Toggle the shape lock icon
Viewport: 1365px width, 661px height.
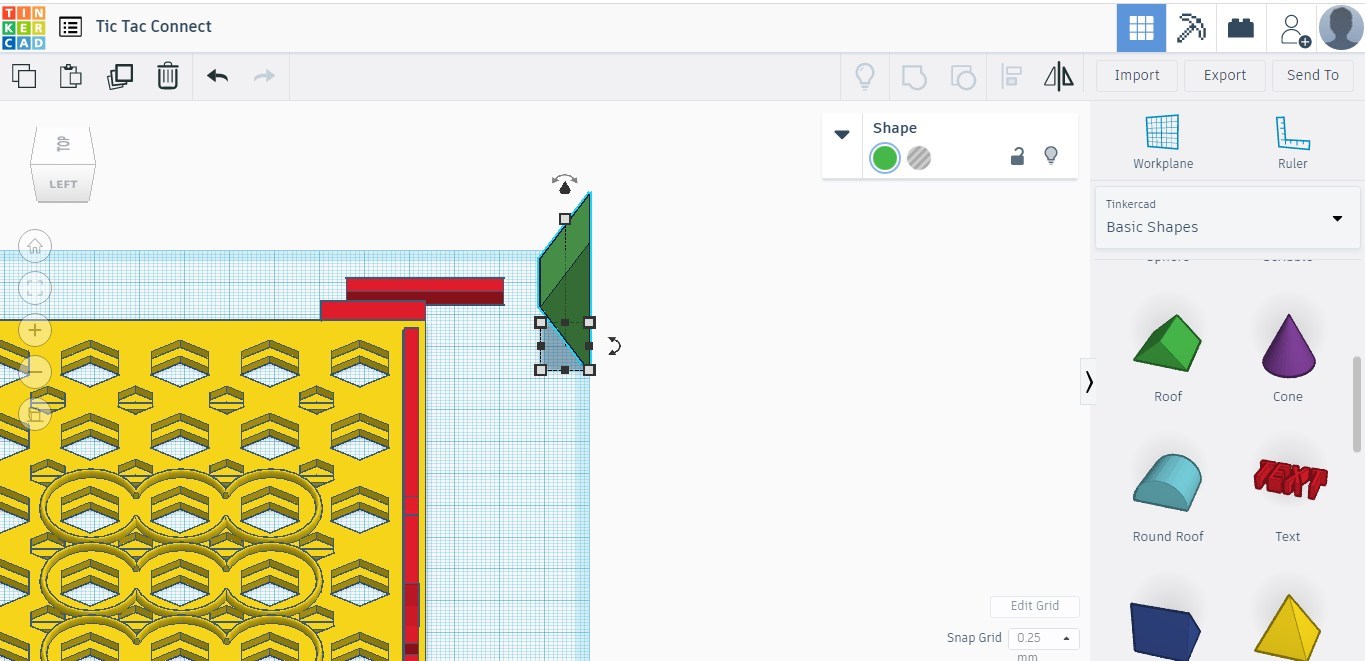tap(1017, 156)
